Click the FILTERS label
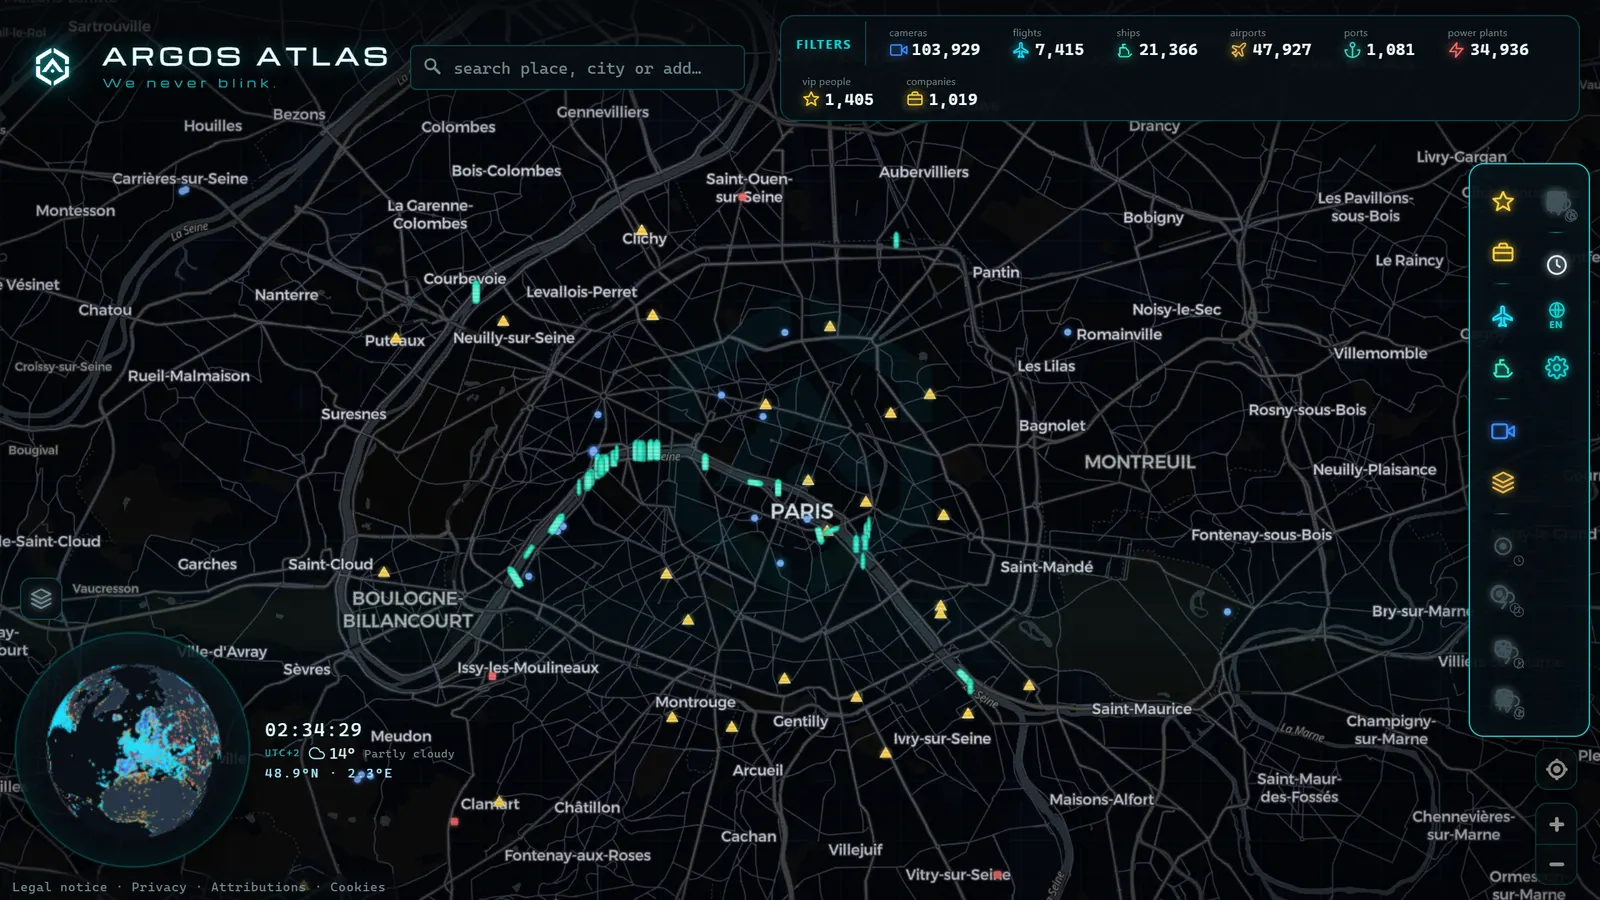 tap(823, 45)
